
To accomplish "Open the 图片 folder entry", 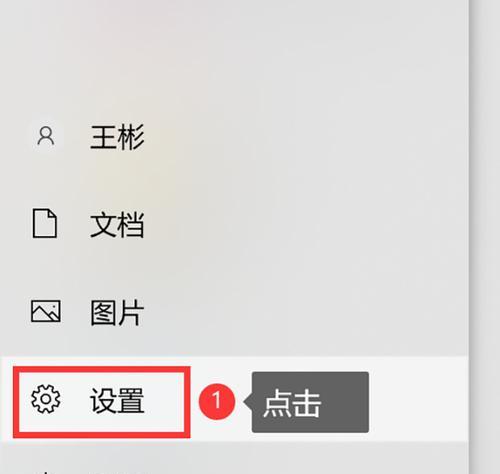I will click(117, 312).
